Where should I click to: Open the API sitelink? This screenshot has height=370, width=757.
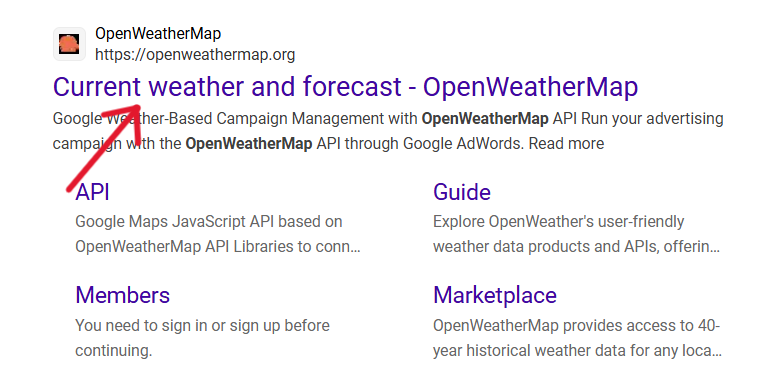click(x=92, y=192)
